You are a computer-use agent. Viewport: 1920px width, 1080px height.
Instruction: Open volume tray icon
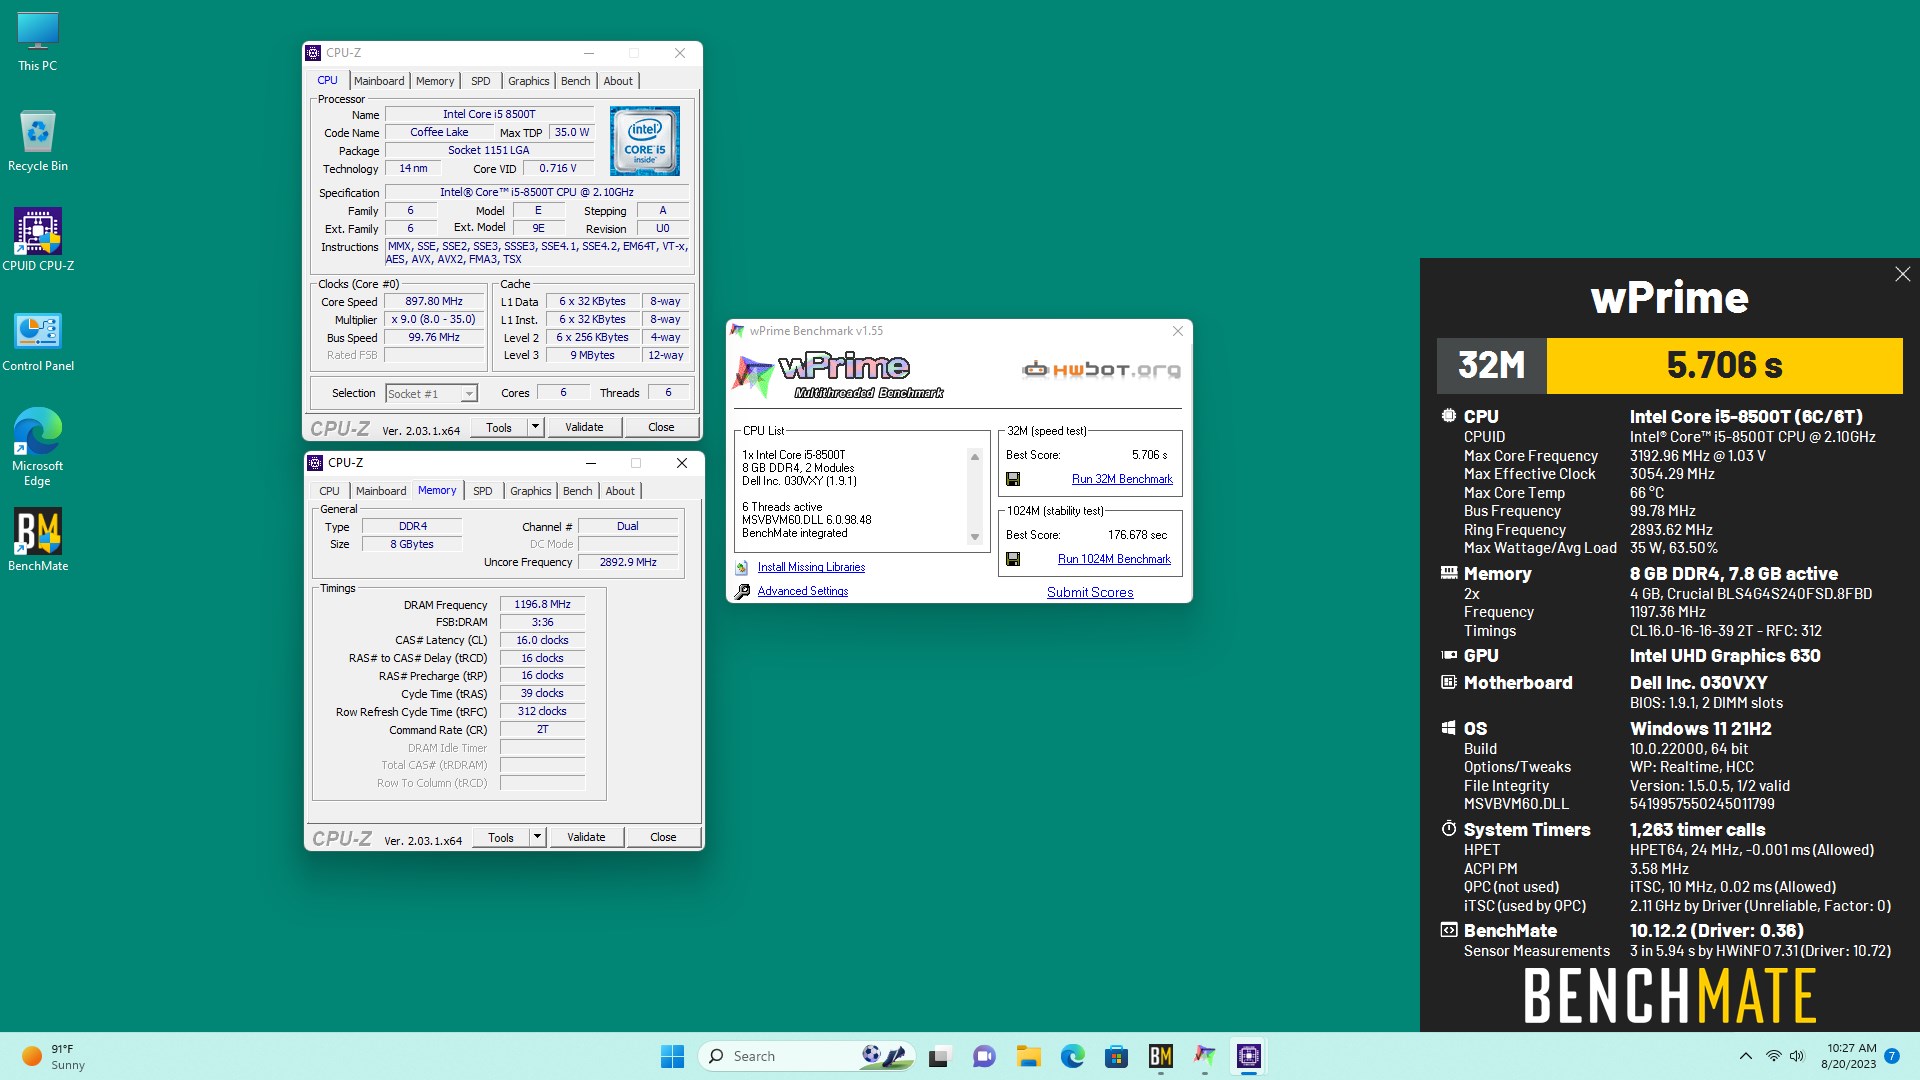(x=1797, y=1056)
